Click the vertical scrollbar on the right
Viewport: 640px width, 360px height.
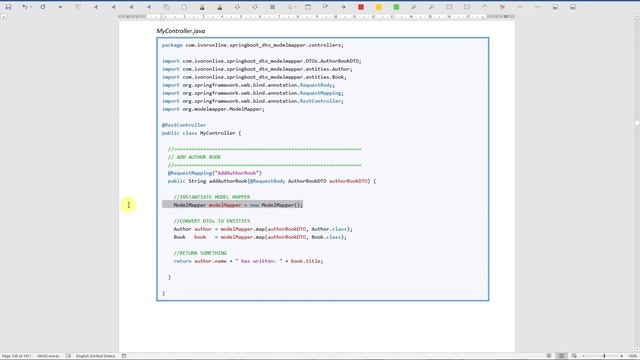637,184
